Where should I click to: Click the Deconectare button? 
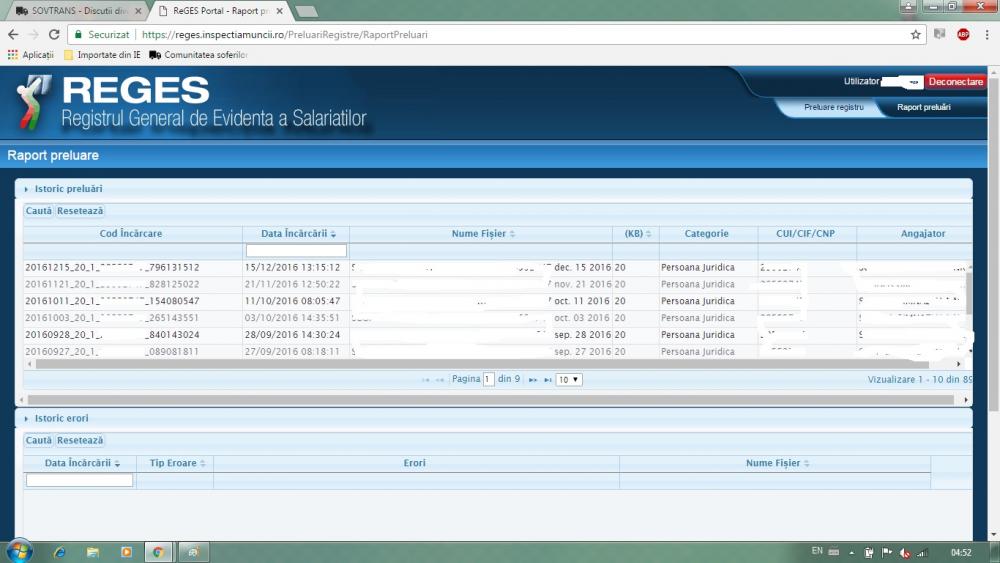coord(956,82)
